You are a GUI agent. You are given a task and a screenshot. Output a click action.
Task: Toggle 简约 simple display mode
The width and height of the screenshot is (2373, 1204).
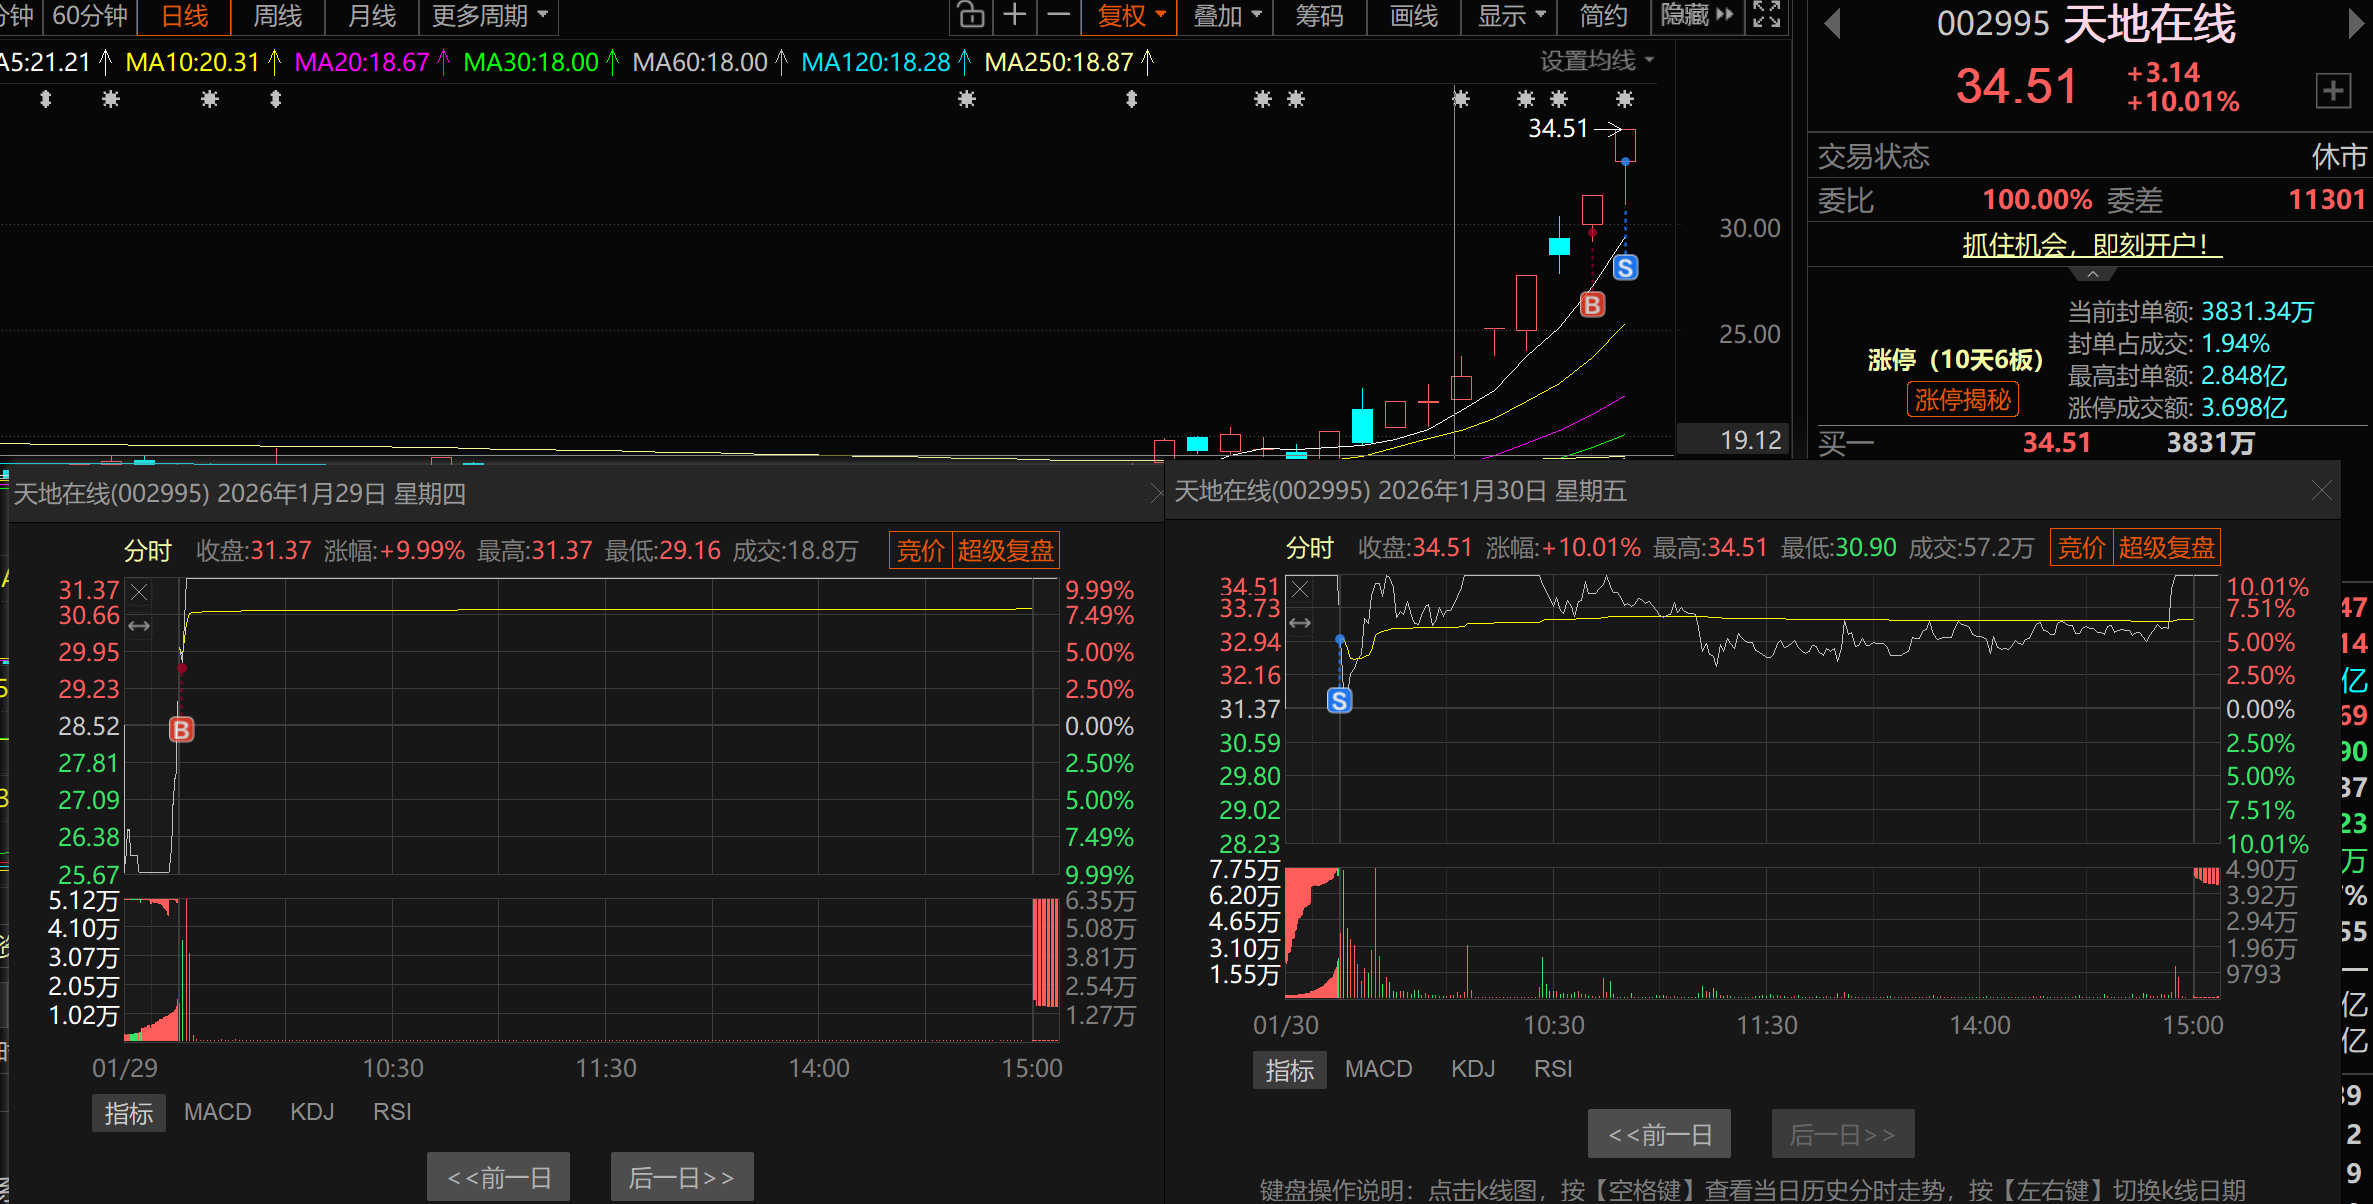[1603, 15]
